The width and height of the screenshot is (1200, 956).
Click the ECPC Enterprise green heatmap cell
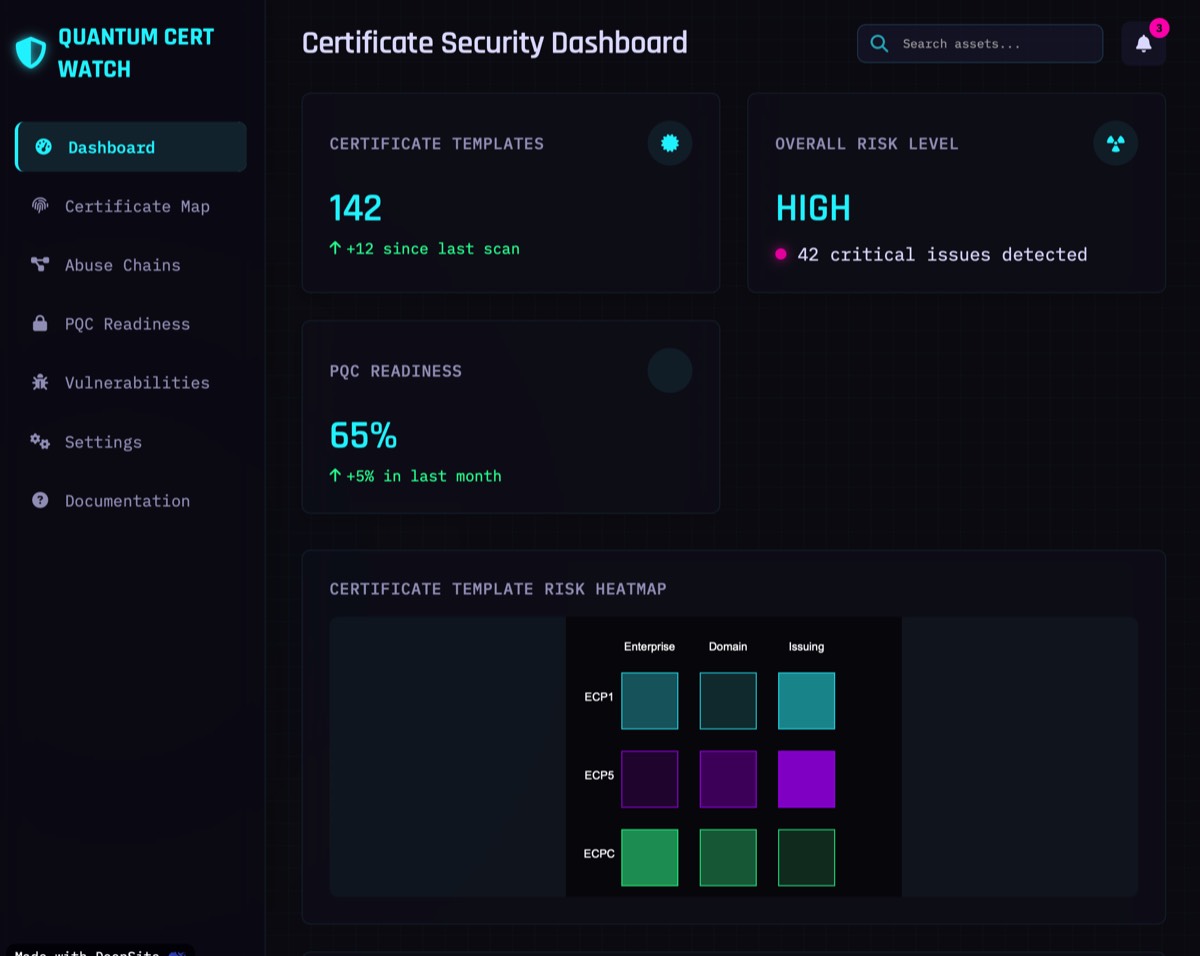[649, 857]
